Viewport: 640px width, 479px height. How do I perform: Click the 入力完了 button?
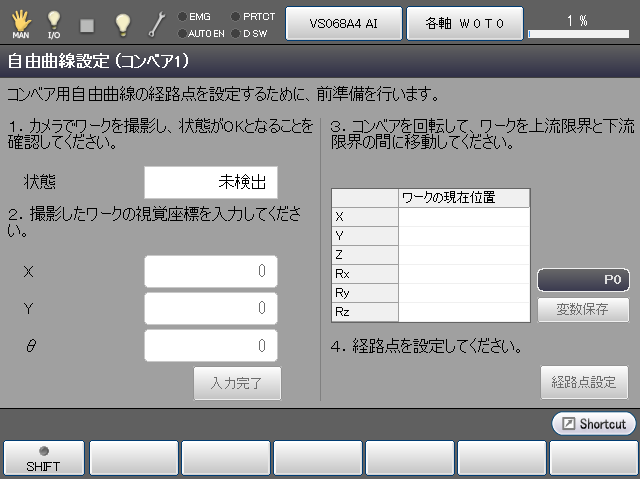[x=237, y=383]
